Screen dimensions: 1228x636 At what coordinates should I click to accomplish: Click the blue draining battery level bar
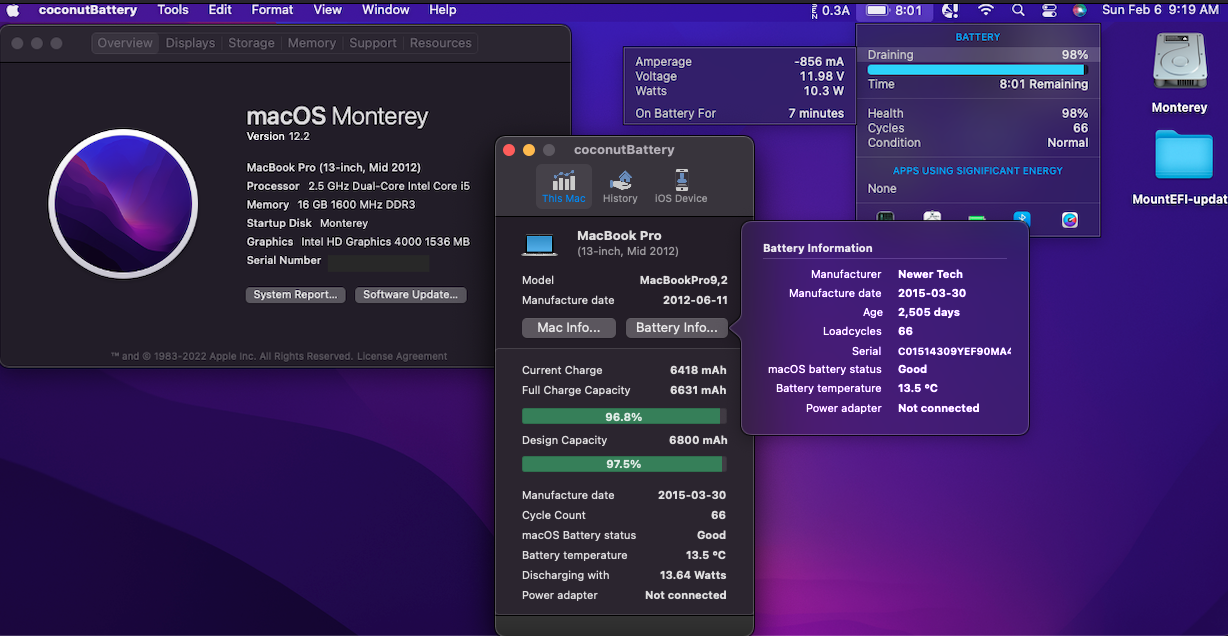point(977,70)
